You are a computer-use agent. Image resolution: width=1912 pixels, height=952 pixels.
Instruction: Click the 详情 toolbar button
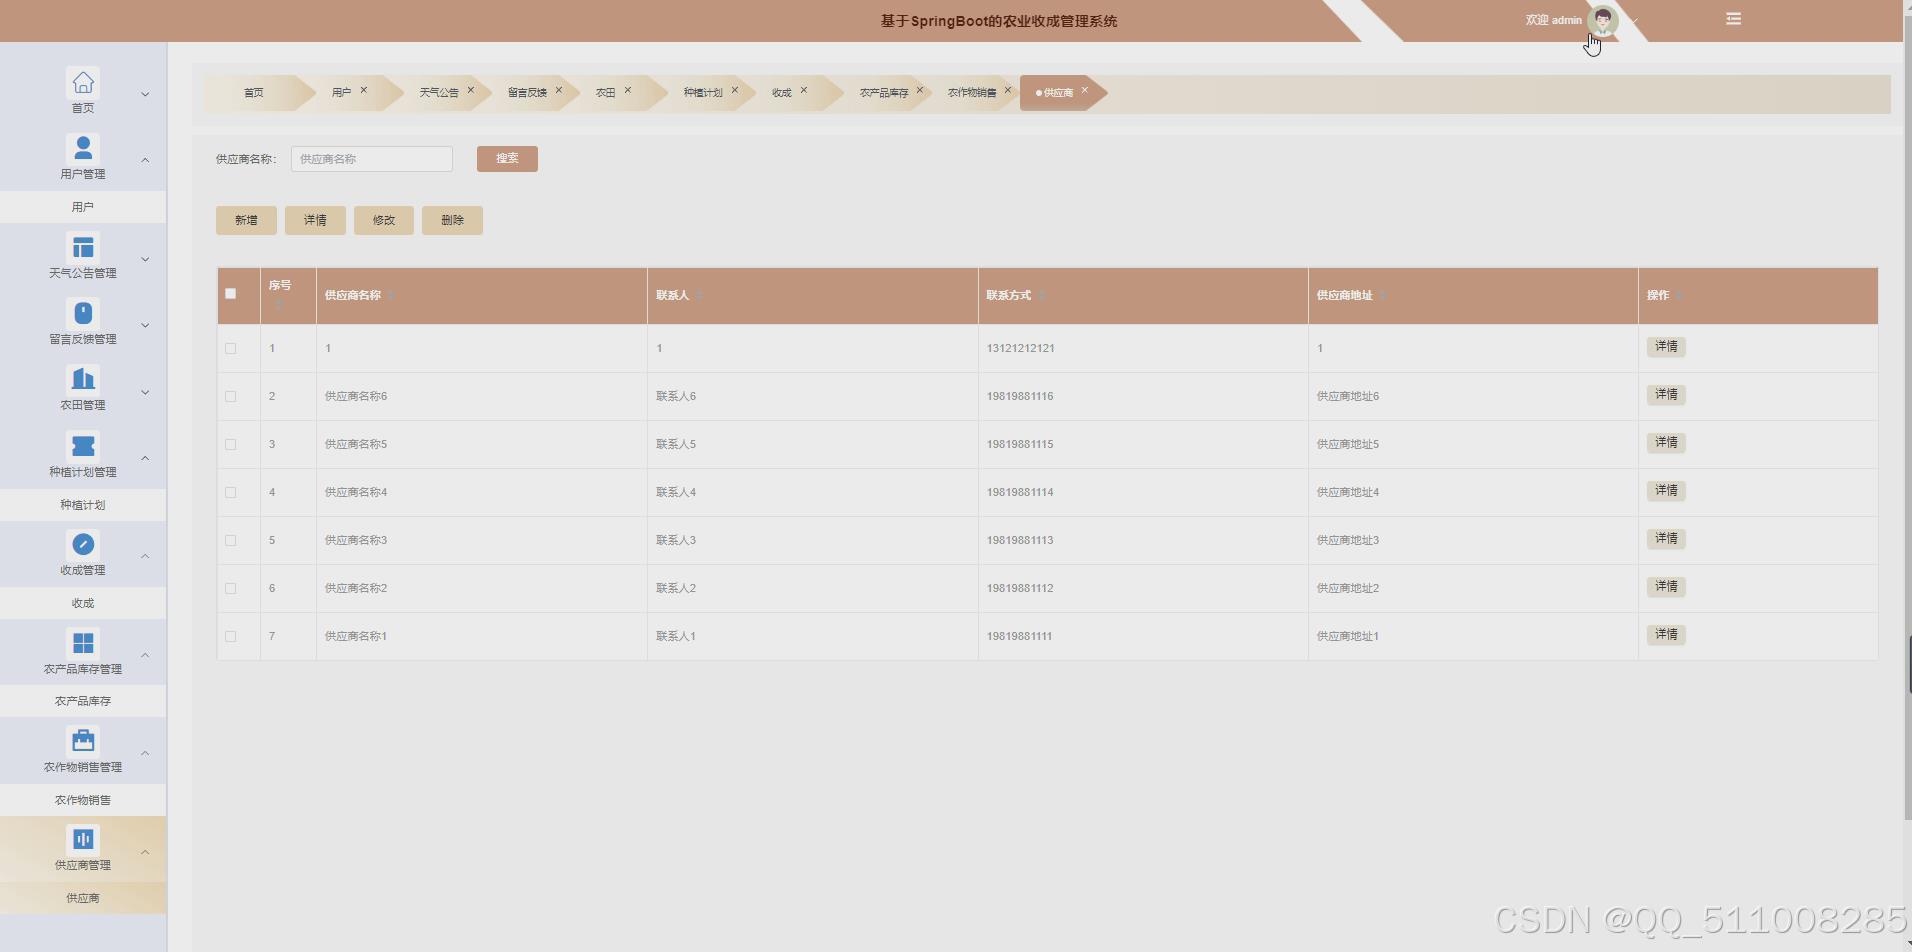pos(315,221)
